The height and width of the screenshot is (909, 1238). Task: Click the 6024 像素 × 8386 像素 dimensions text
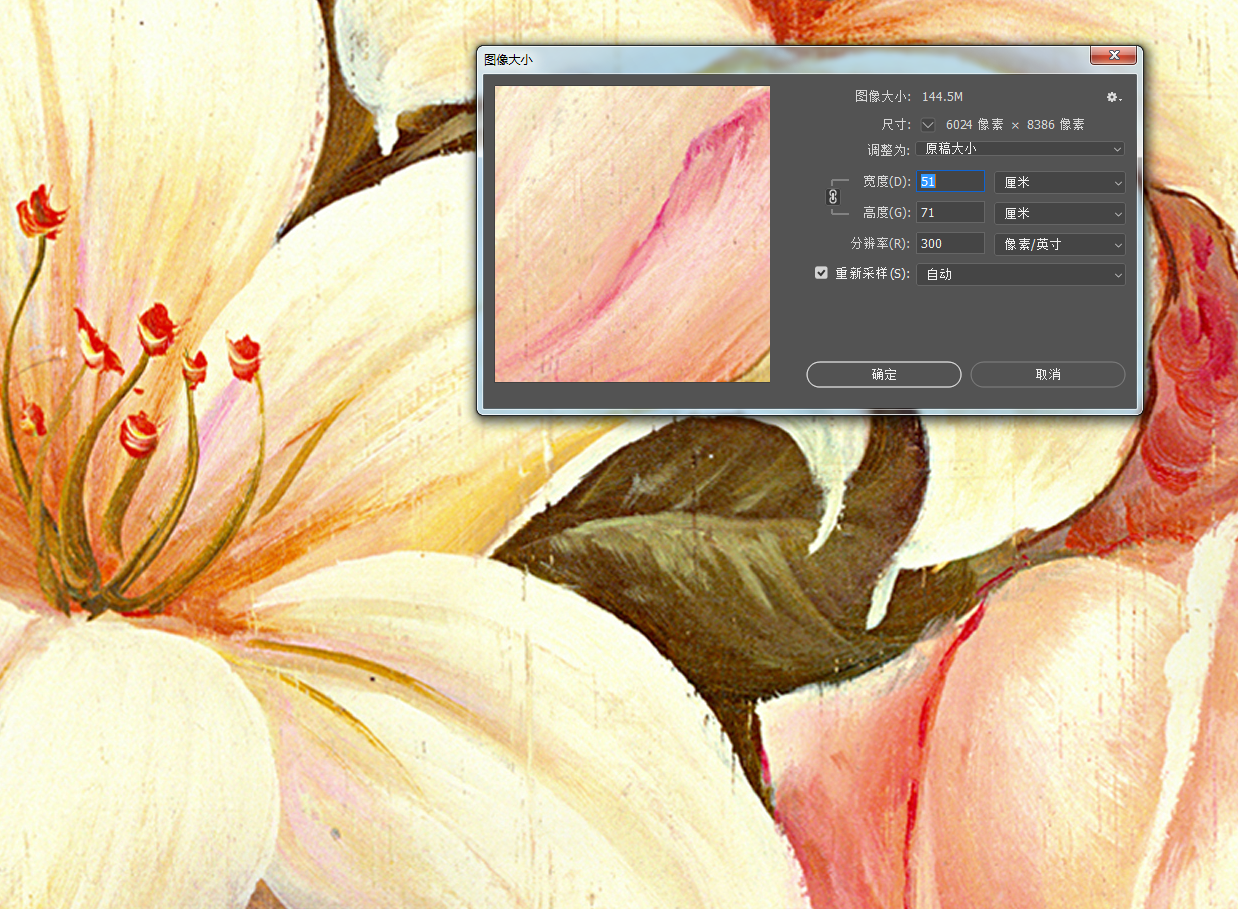(1015, 125)
